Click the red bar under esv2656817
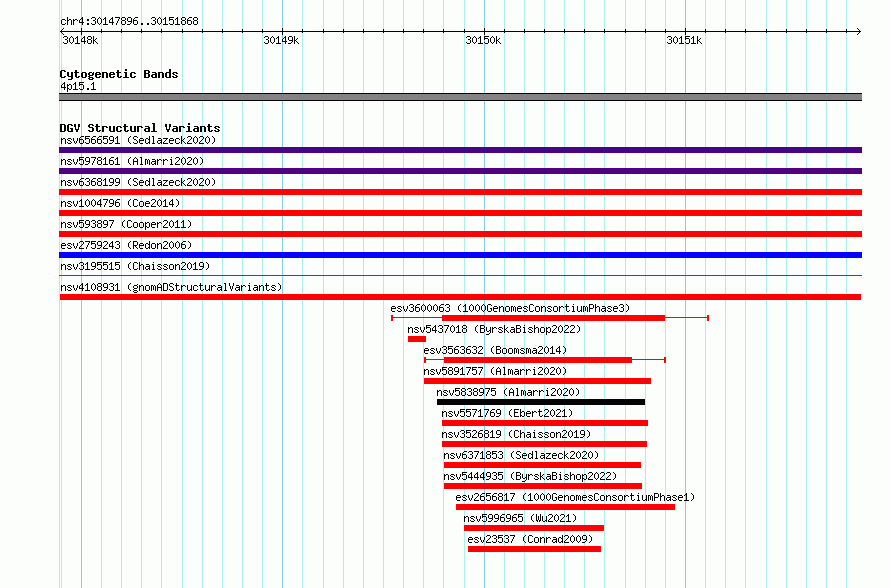The image size is (890, 588). click(565, 507)
